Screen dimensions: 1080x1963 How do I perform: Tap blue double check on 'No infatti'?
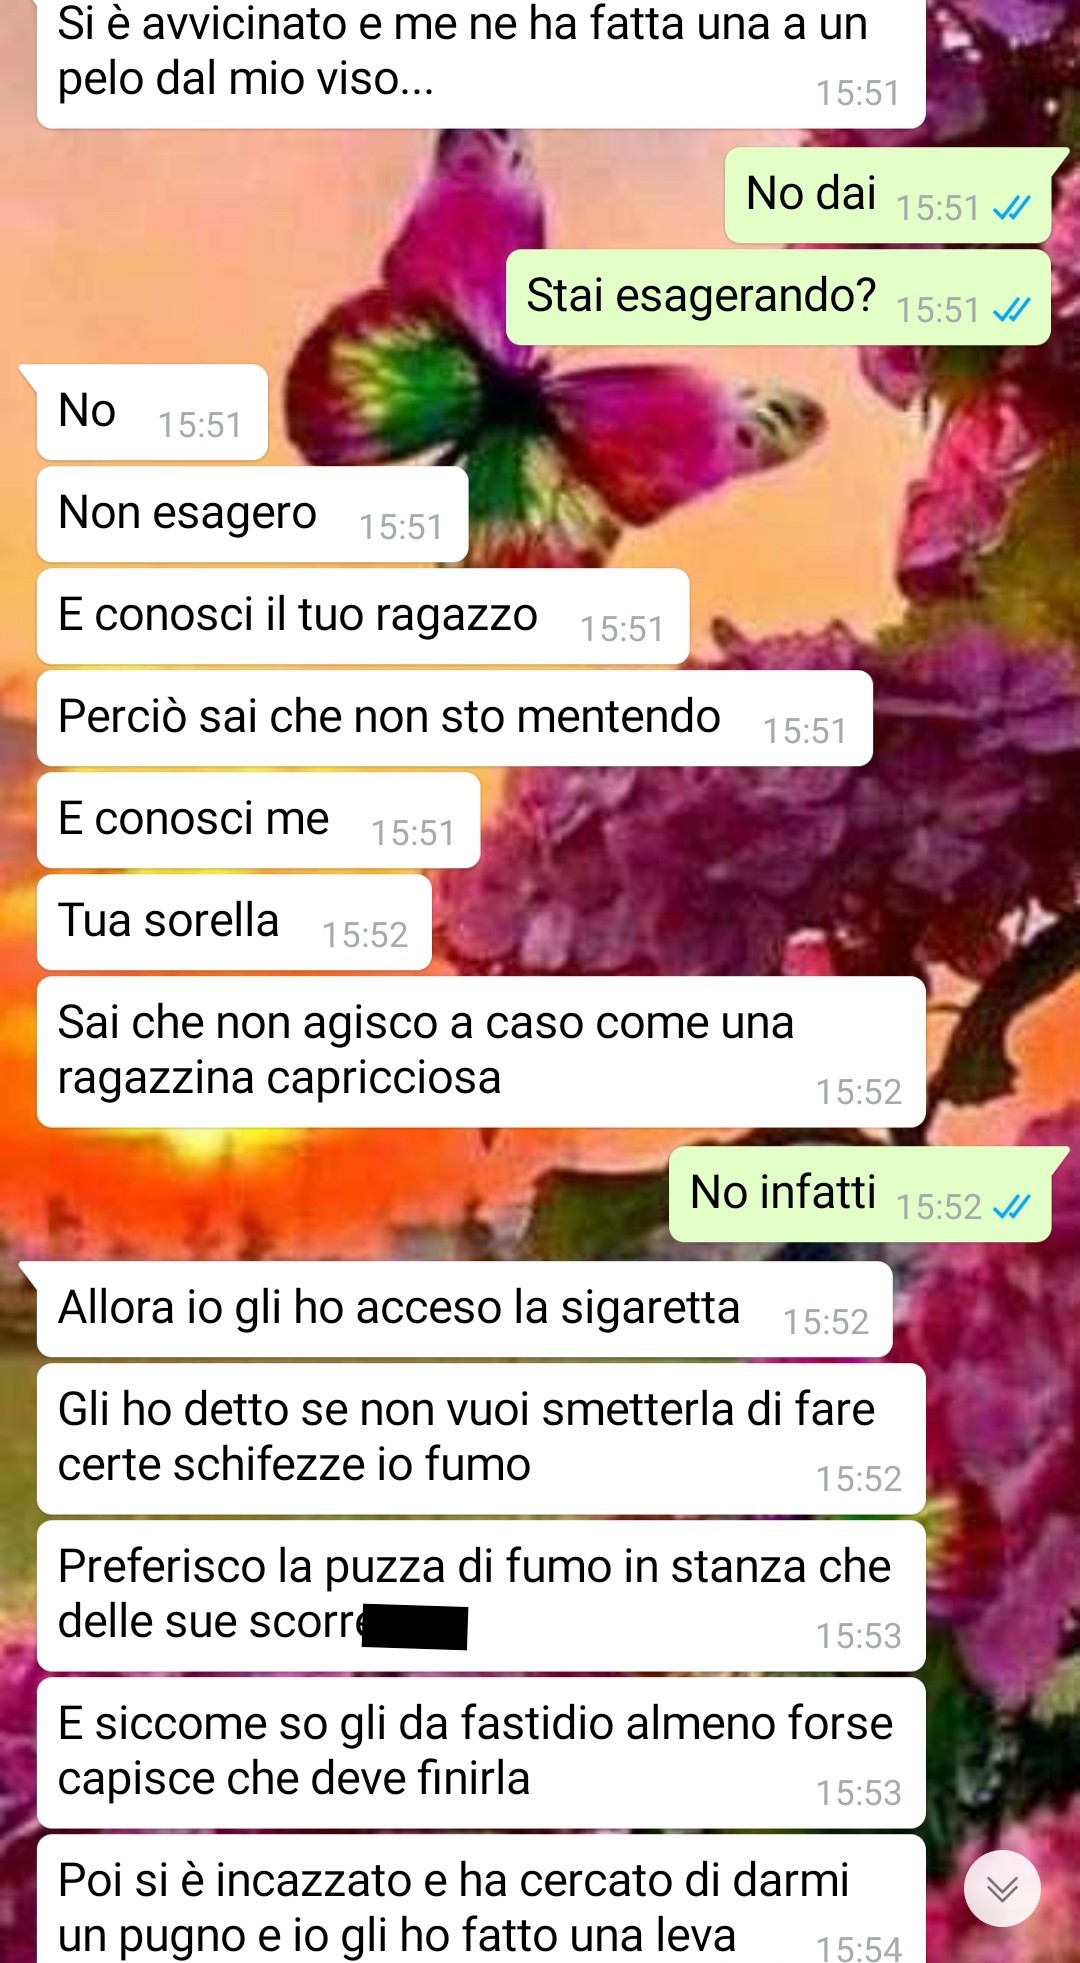coord(1011,1207)
